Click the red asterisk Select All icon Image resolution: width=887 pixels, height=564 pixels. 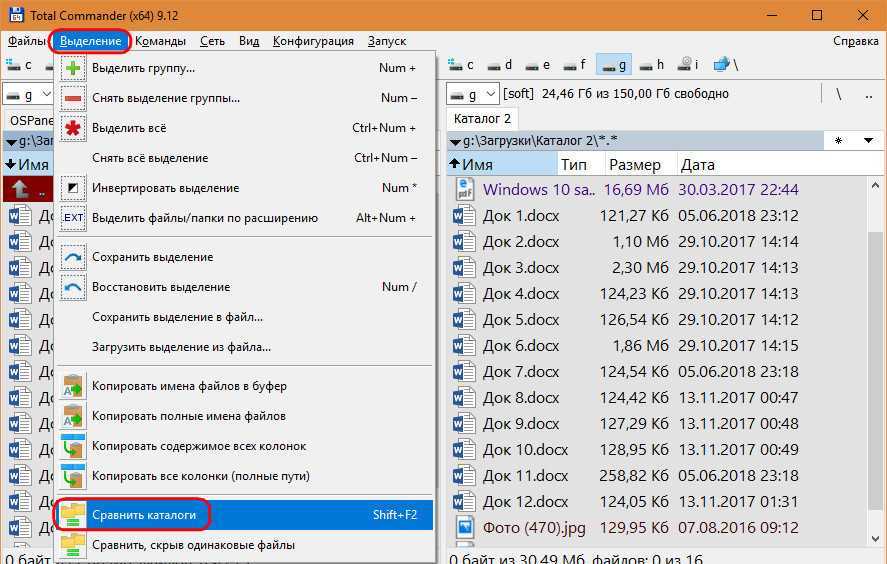point(74,128)
